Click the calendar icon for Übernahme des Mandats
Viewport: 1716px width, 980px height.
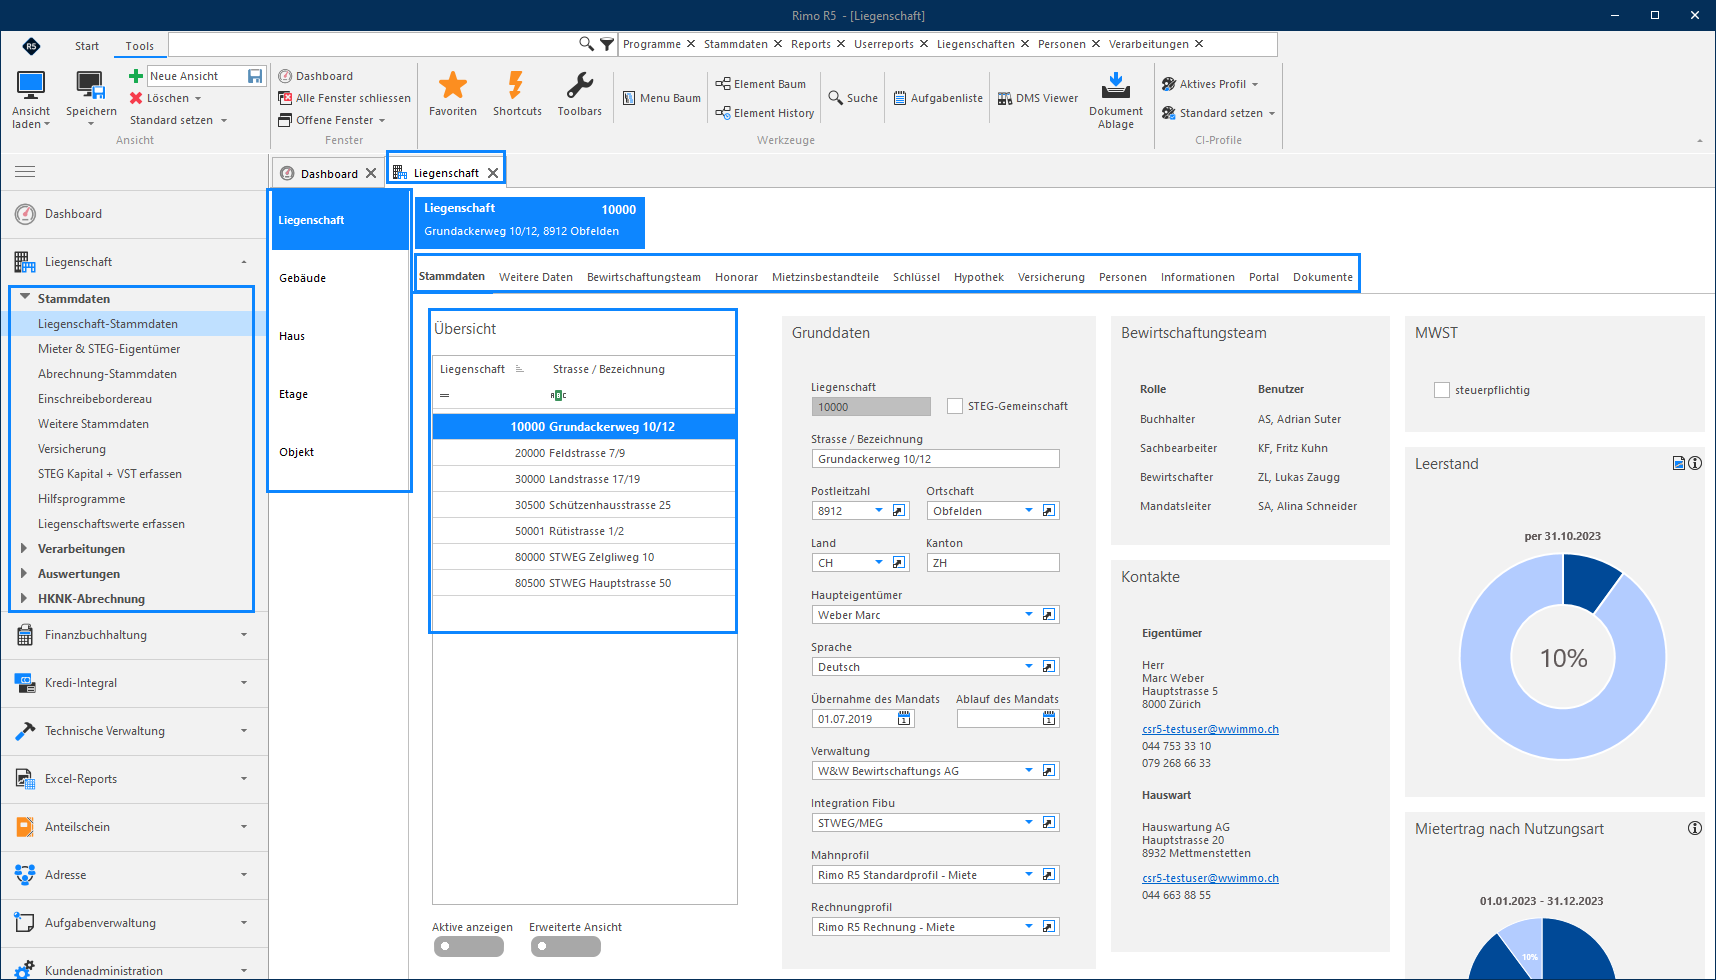[904, 718]
